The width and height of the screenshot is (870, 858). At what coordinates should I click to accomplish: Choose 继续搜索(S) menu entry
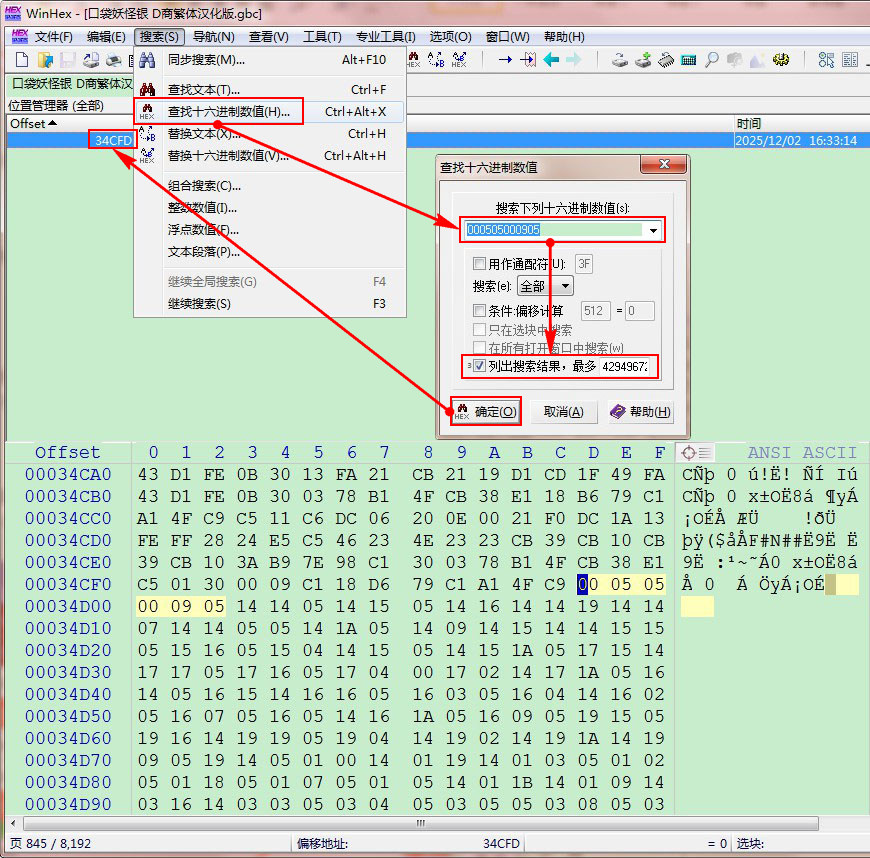[x=270, y=304]
